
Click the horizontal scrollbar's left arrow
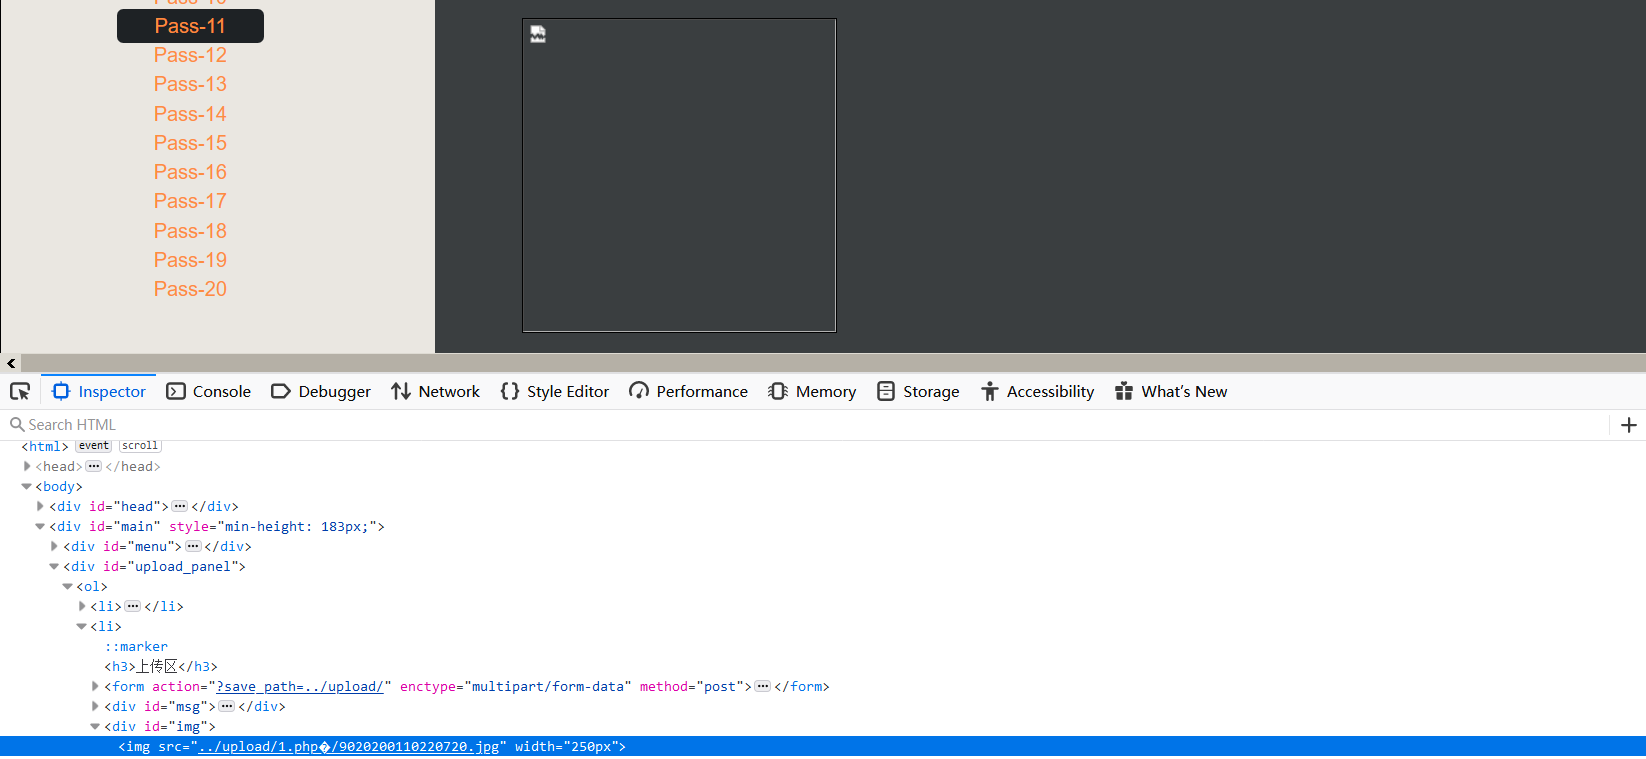pyautogui.click(x=11, y=363)
